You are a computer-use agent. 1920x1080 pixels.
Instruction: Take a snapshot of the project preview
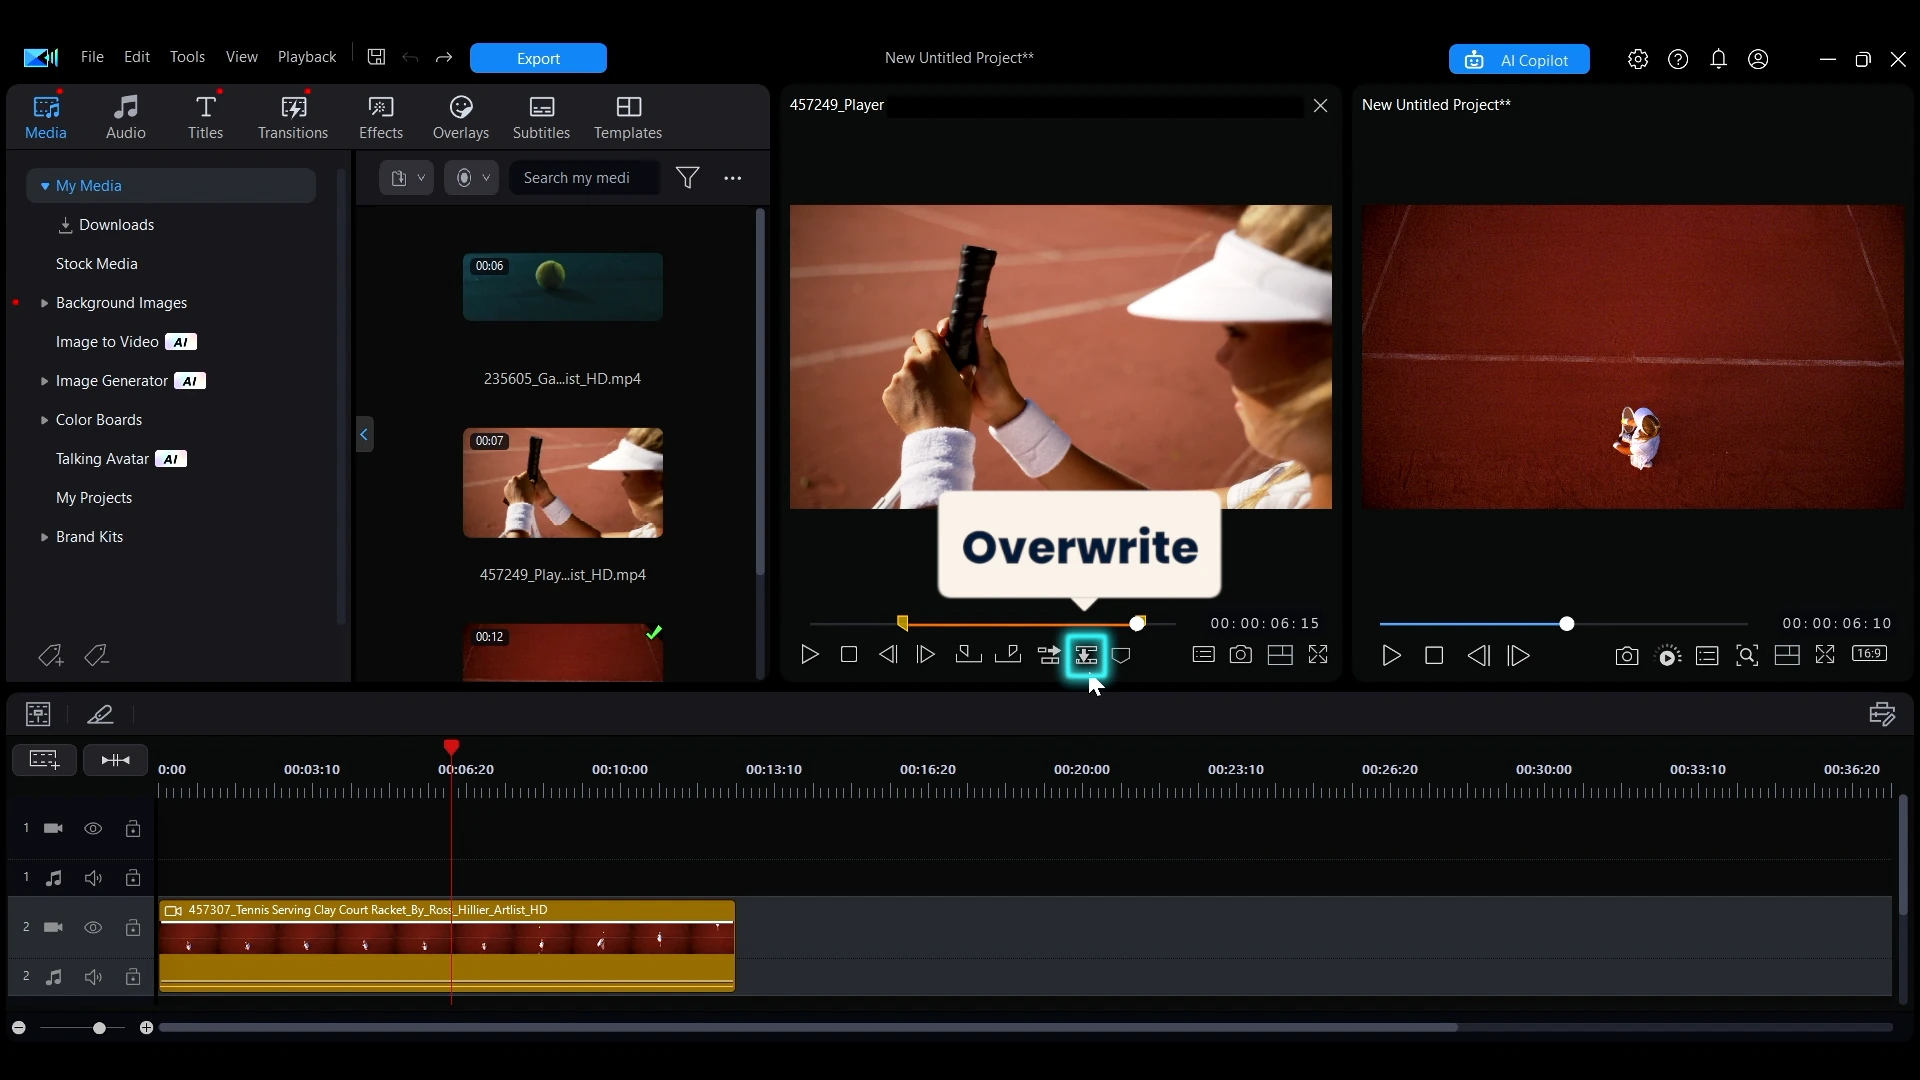[1627, 656]
